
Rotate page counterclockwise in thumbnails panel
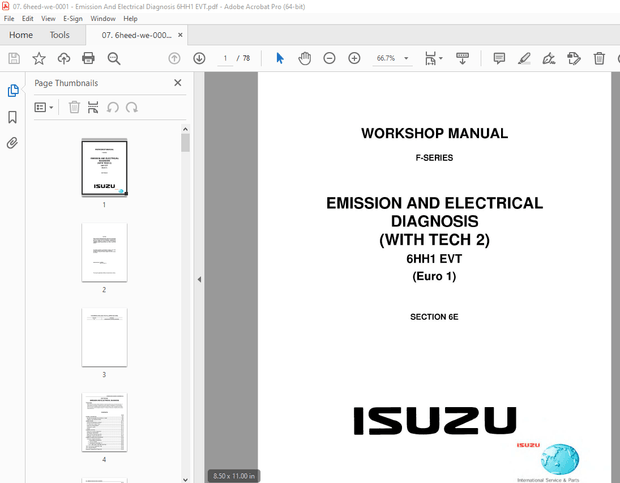click(113, 107)
